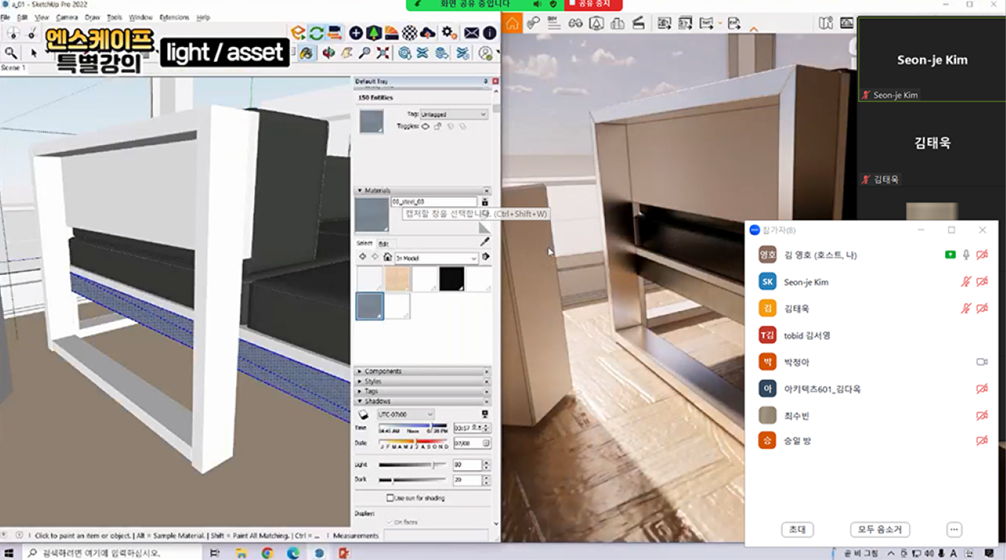The height and width of the screenshot is (560, 1006).
Task: Select the eyedropper Sample Paint tool
Action: (x=484, y=242)
